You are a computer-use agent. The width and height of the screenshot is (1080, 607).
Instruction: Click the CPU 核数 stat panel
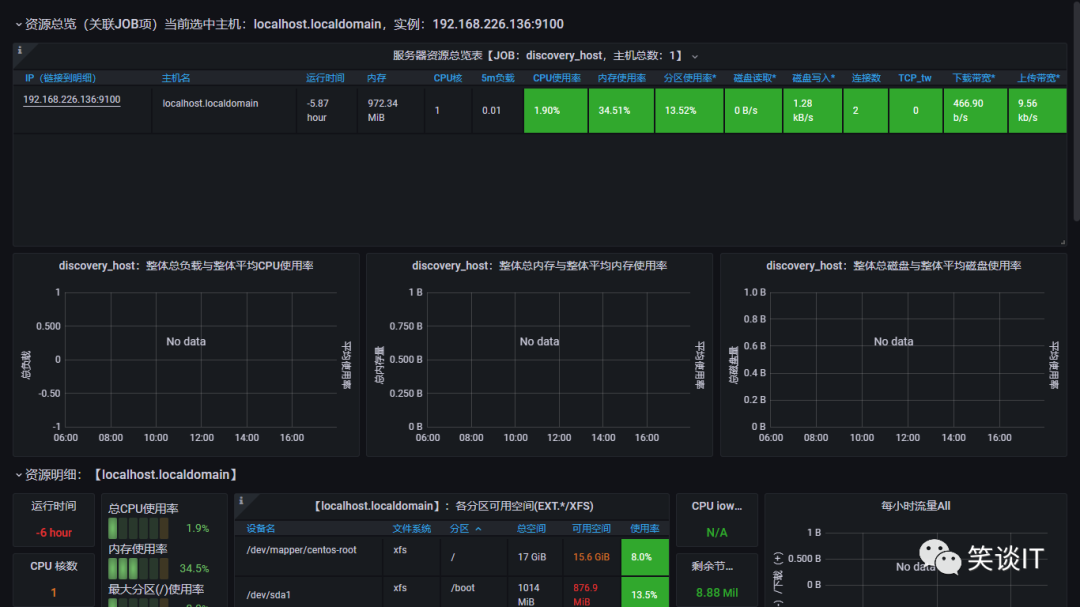coord(54,579)
